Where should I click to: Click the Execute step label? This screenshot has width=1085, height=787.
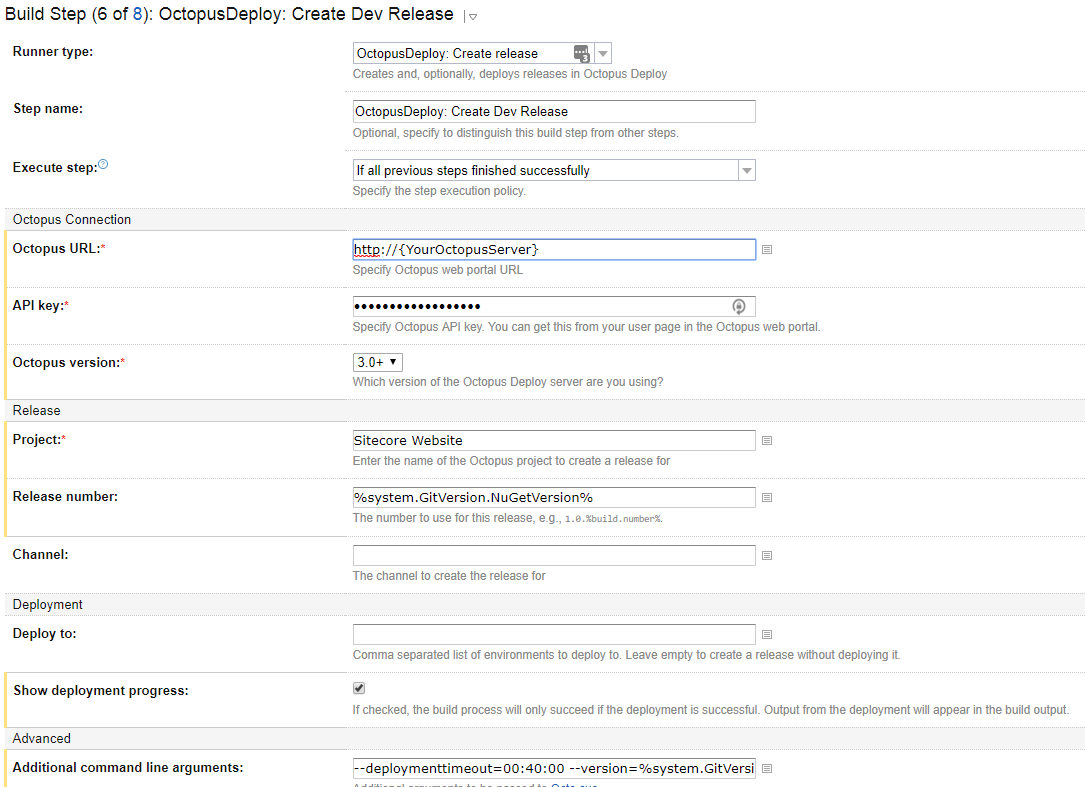pos(55,168)
